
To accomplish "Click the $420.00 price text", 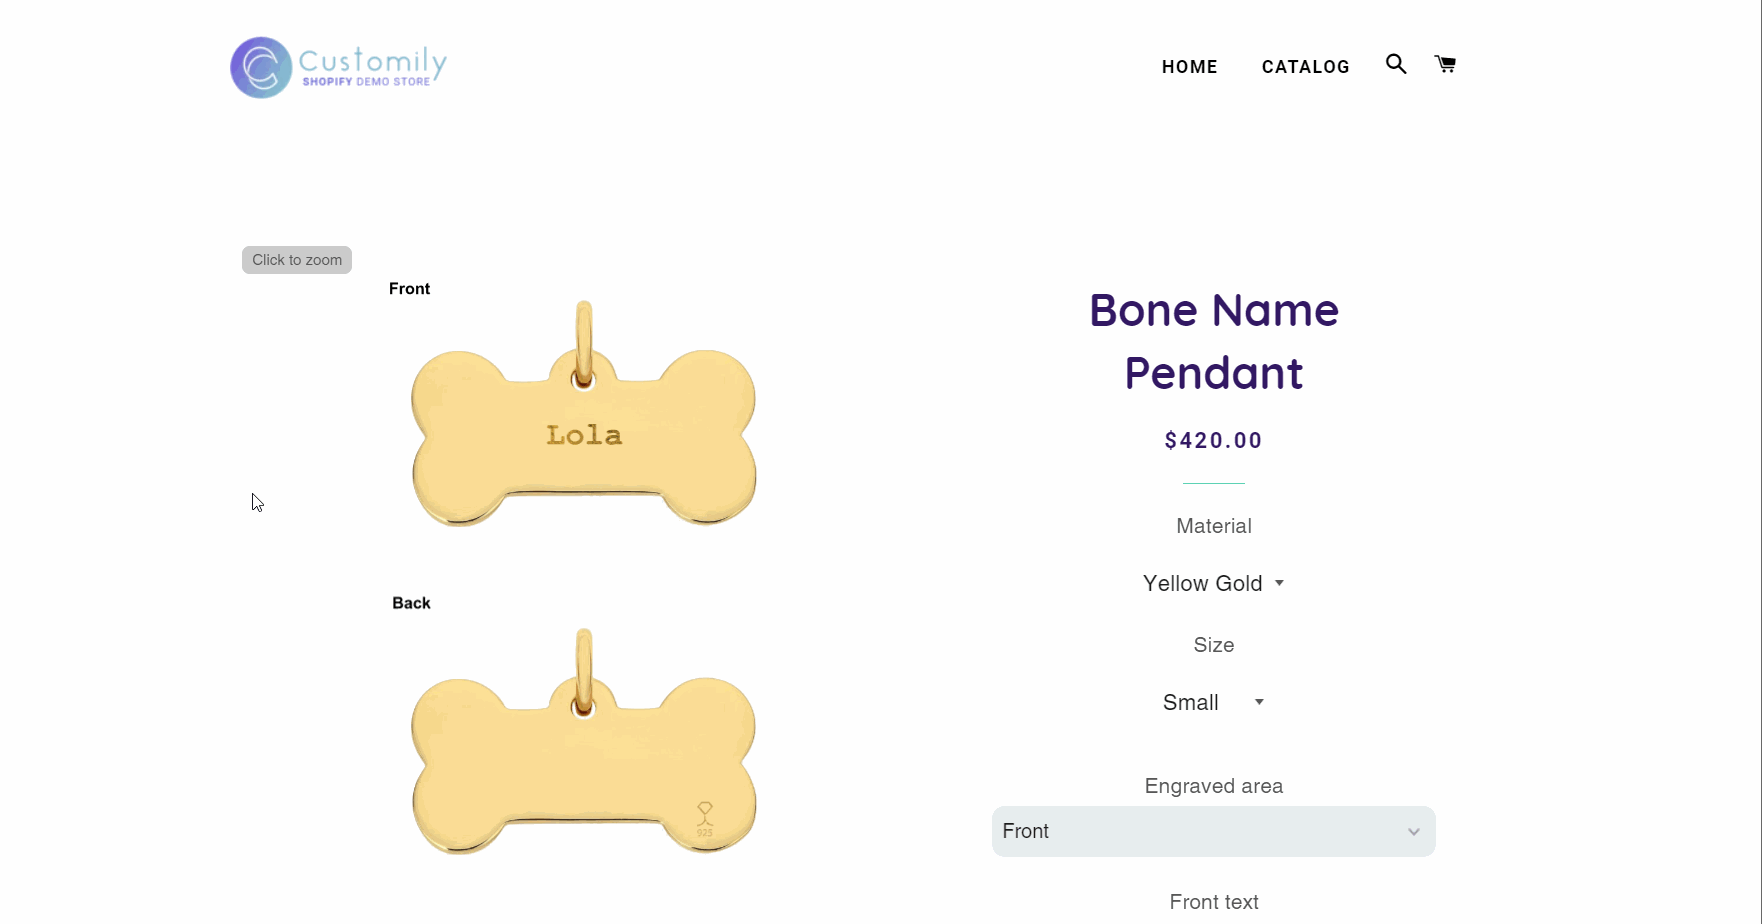I will point(1213,441).
